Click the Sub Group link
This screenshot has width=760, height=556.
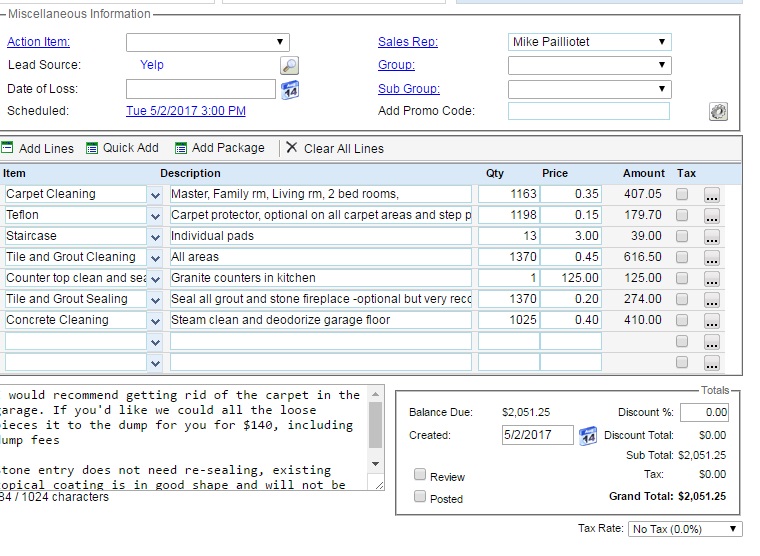tap(409, 89)
